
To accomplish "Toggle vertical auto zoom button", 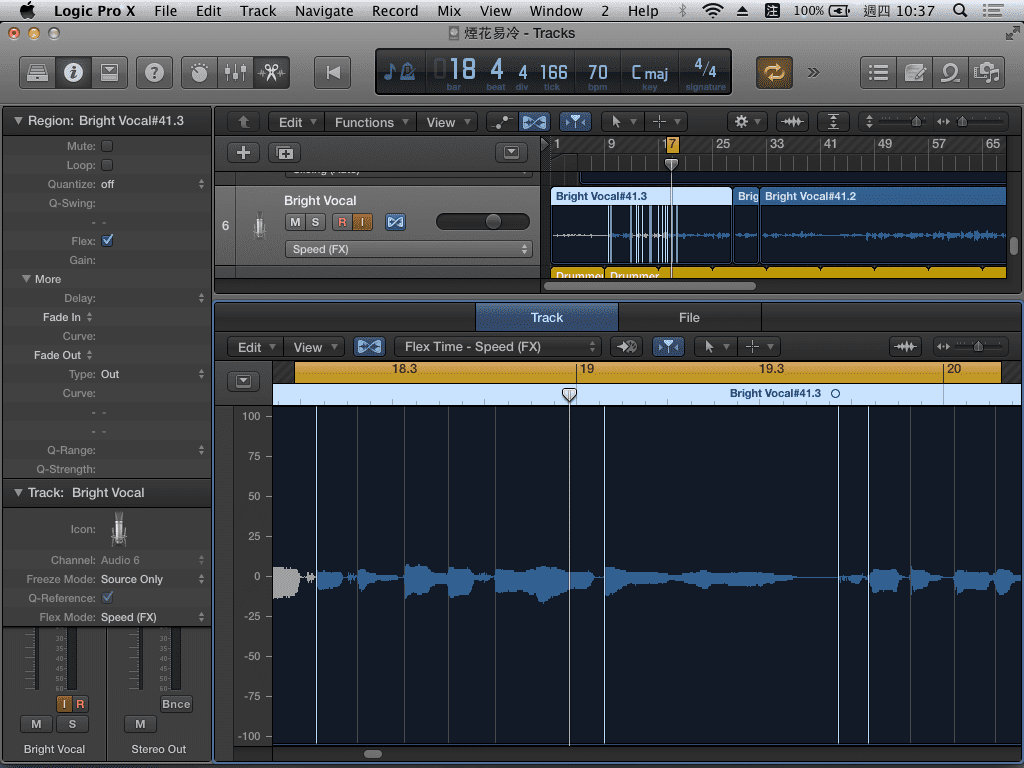I will [x=833, y=122].
